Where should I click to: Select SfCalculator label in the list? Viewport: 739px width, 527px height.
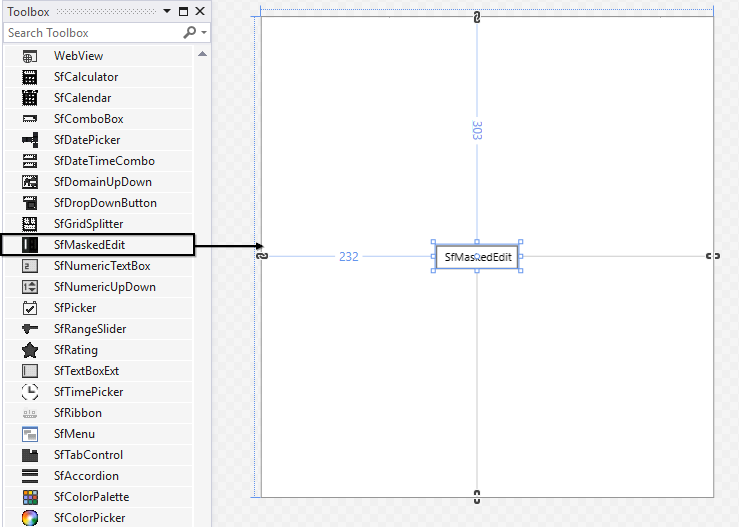(86, 77)
